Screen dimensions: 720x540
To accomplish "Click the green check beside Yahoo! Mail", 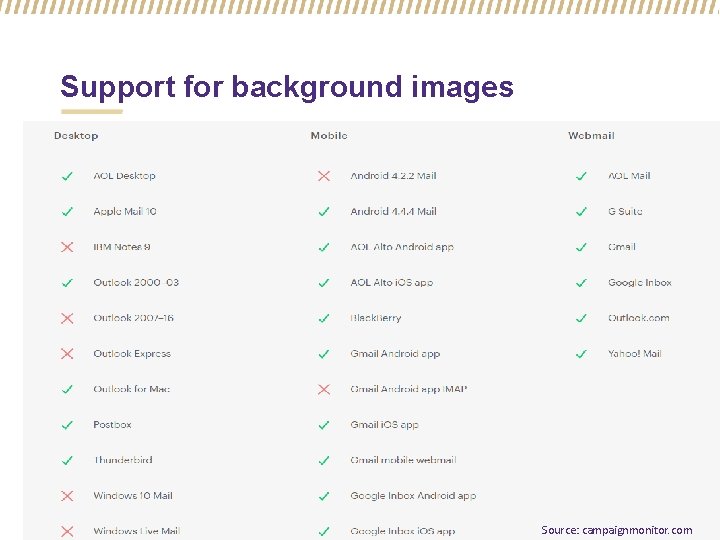I will 581,354.
